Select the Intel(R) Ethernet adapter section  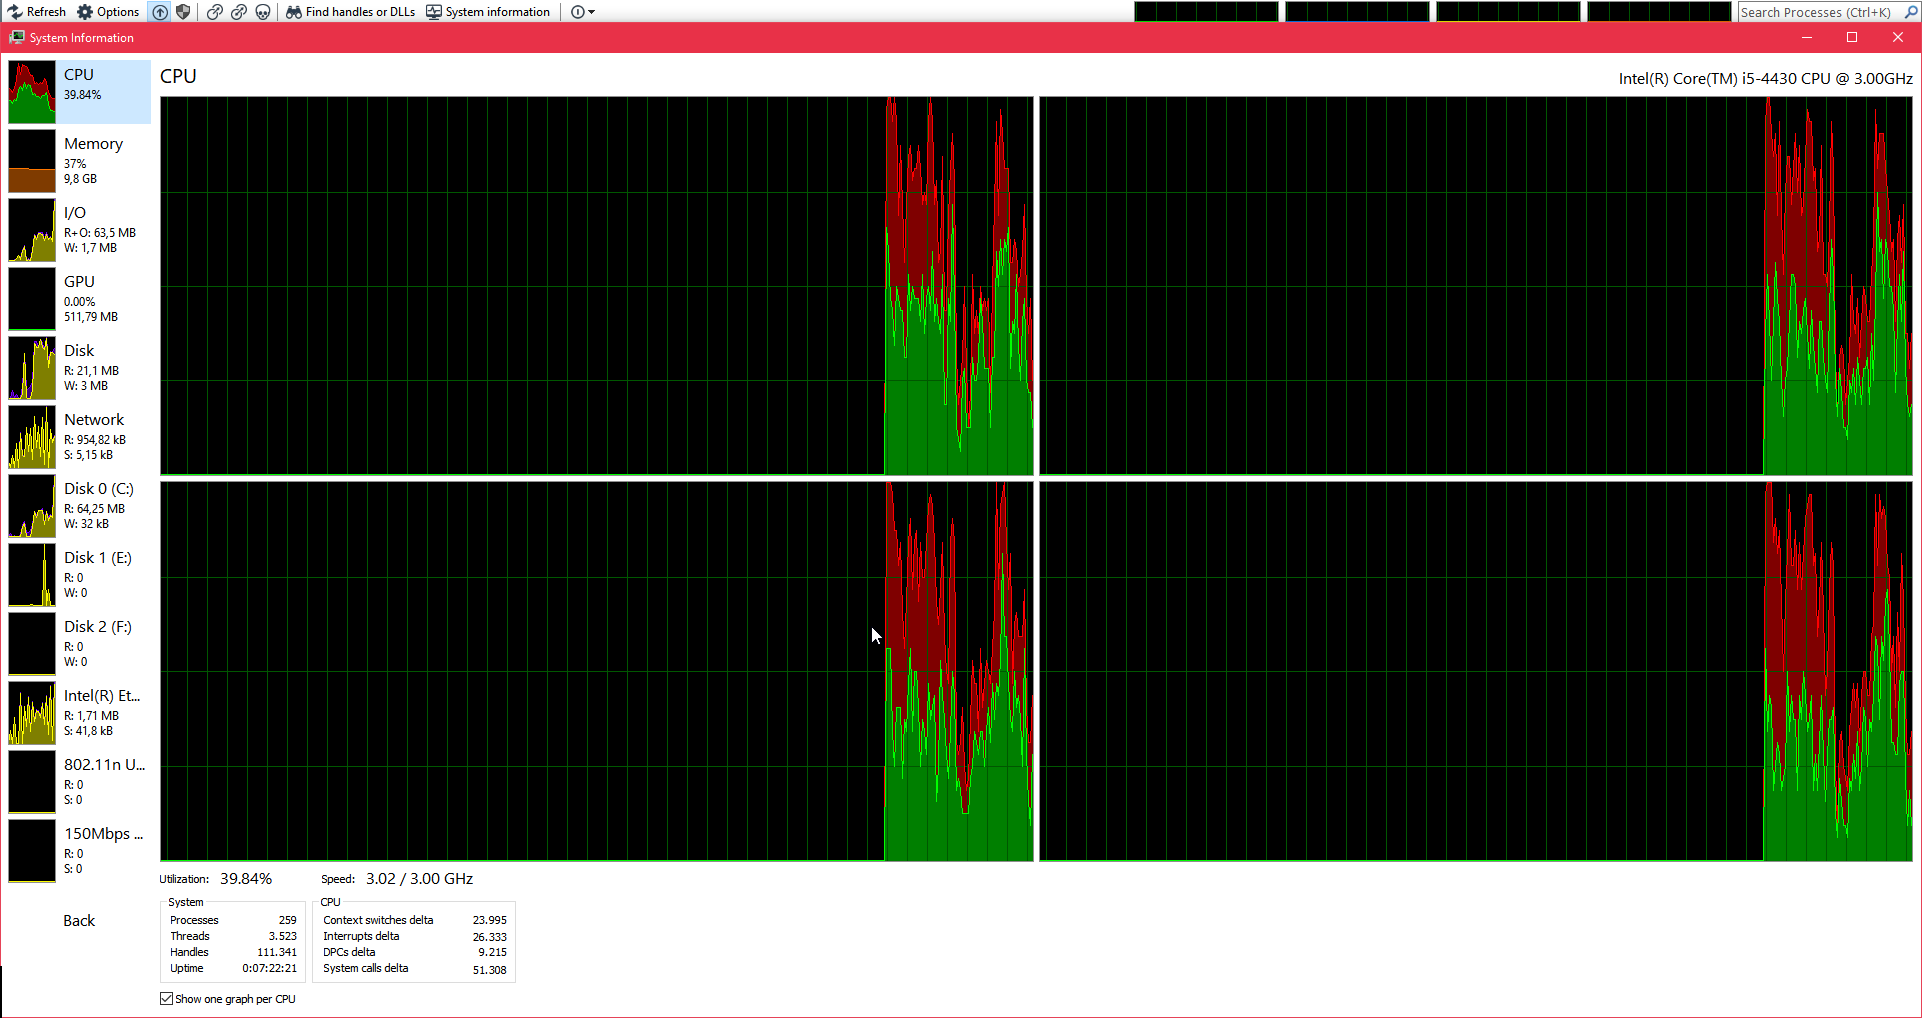click(x=79, y=713)
